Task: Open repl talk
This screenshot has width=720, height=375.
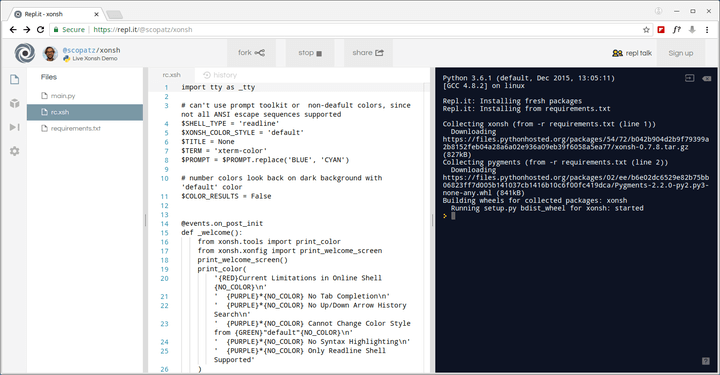Action: click(x=632, y=53)
